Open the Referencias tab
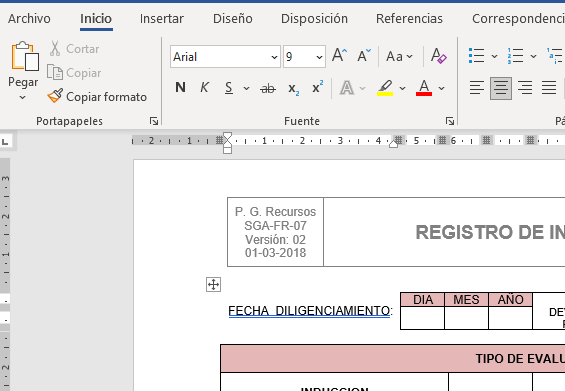 point(409,19)
